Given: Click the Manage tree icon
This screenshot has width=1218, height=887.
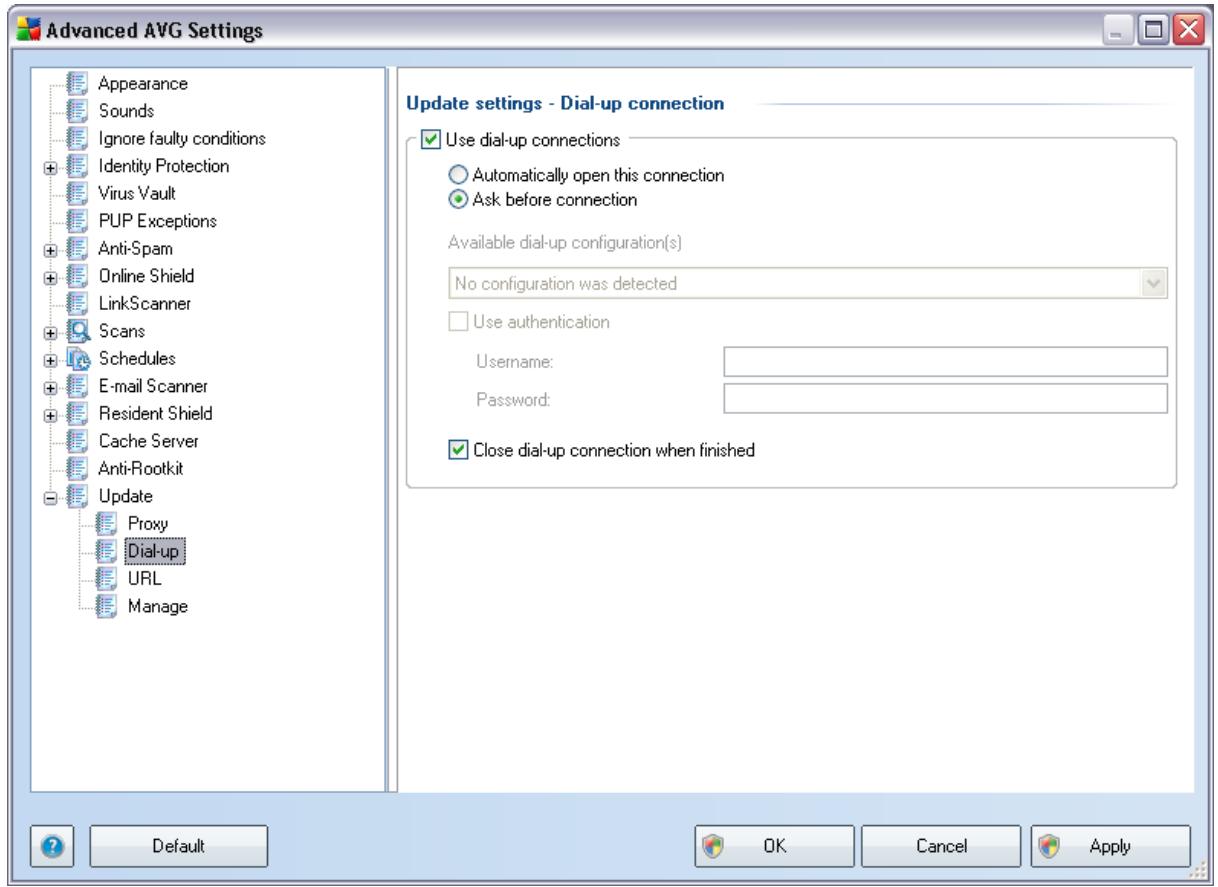Looking at the screenshot, I should point(106,605).
